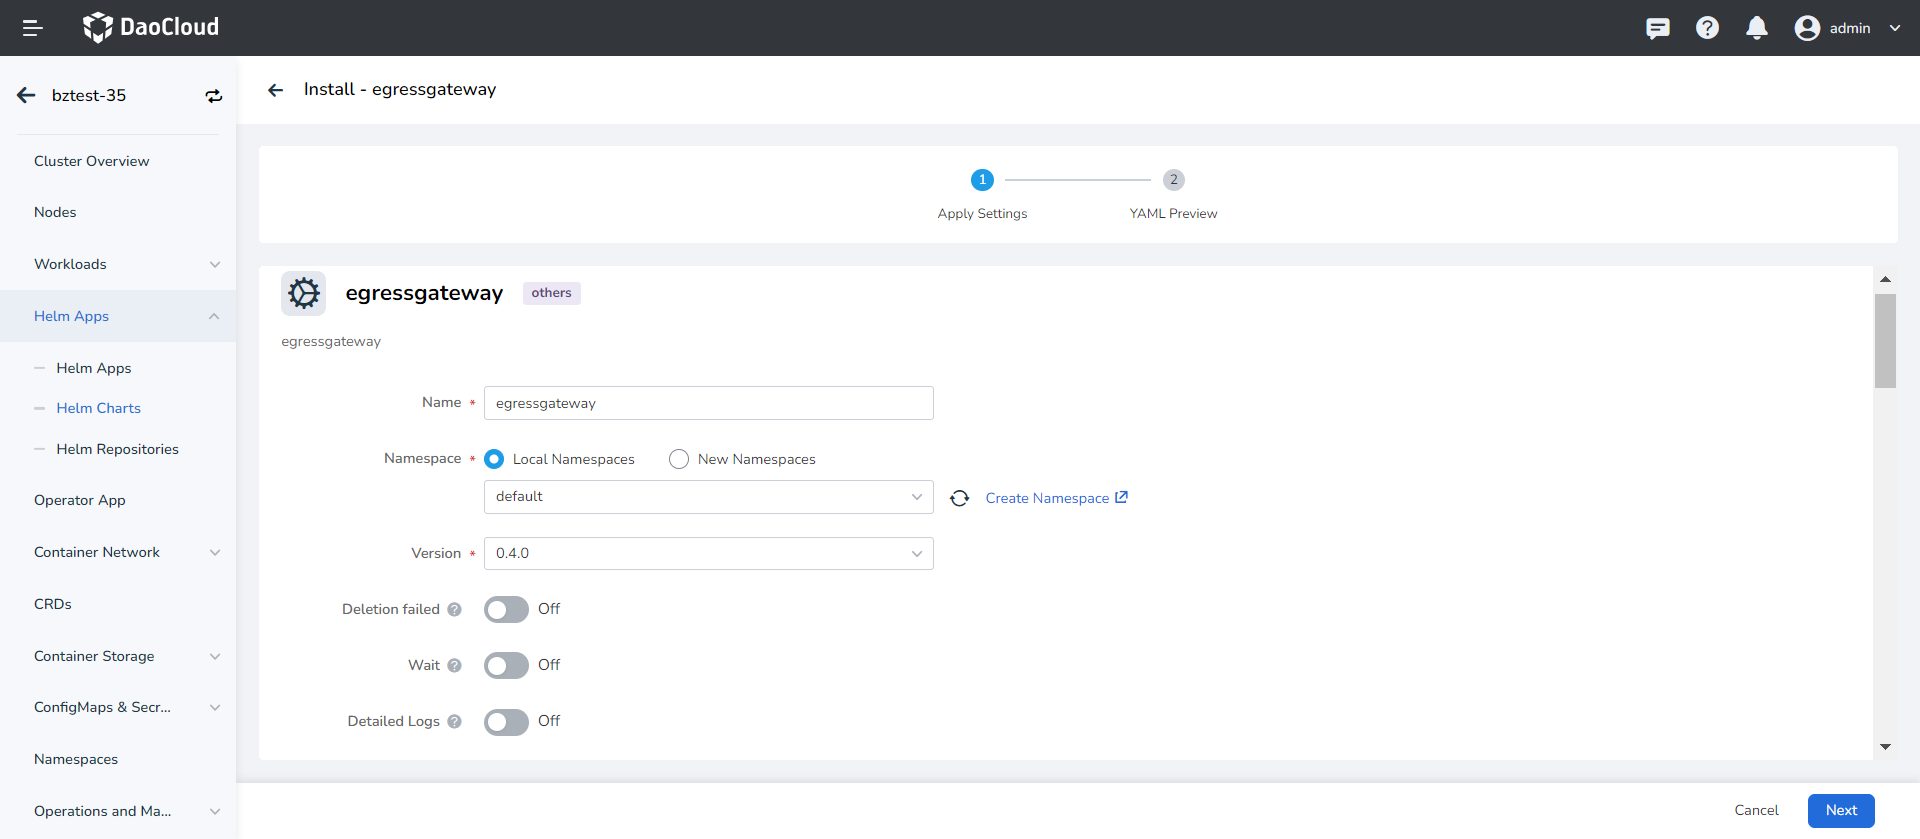1920x839 pixels.
Task: Open Helm Repositories in sidebar
Action: pyautogui.click(x=117, y=449)
